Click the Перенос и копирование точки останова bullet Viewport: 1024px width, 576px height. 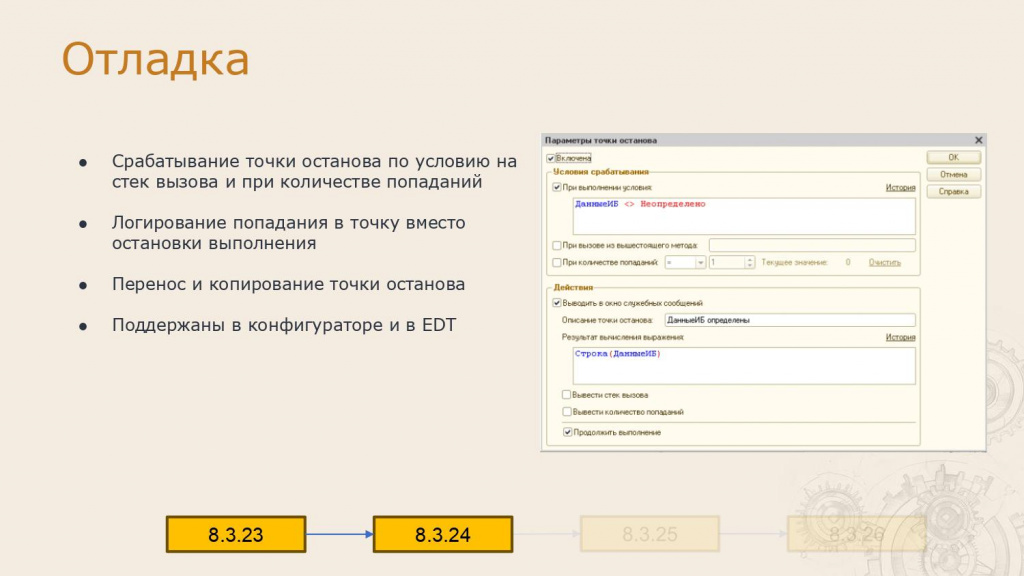pyautogui.click(x=288, y=285)
